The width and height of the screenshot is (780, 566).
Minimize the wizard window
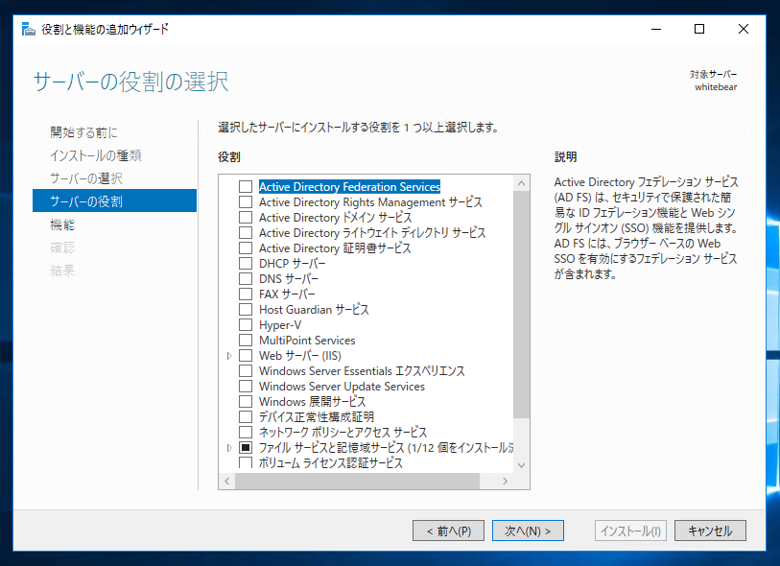click(656, 29)
